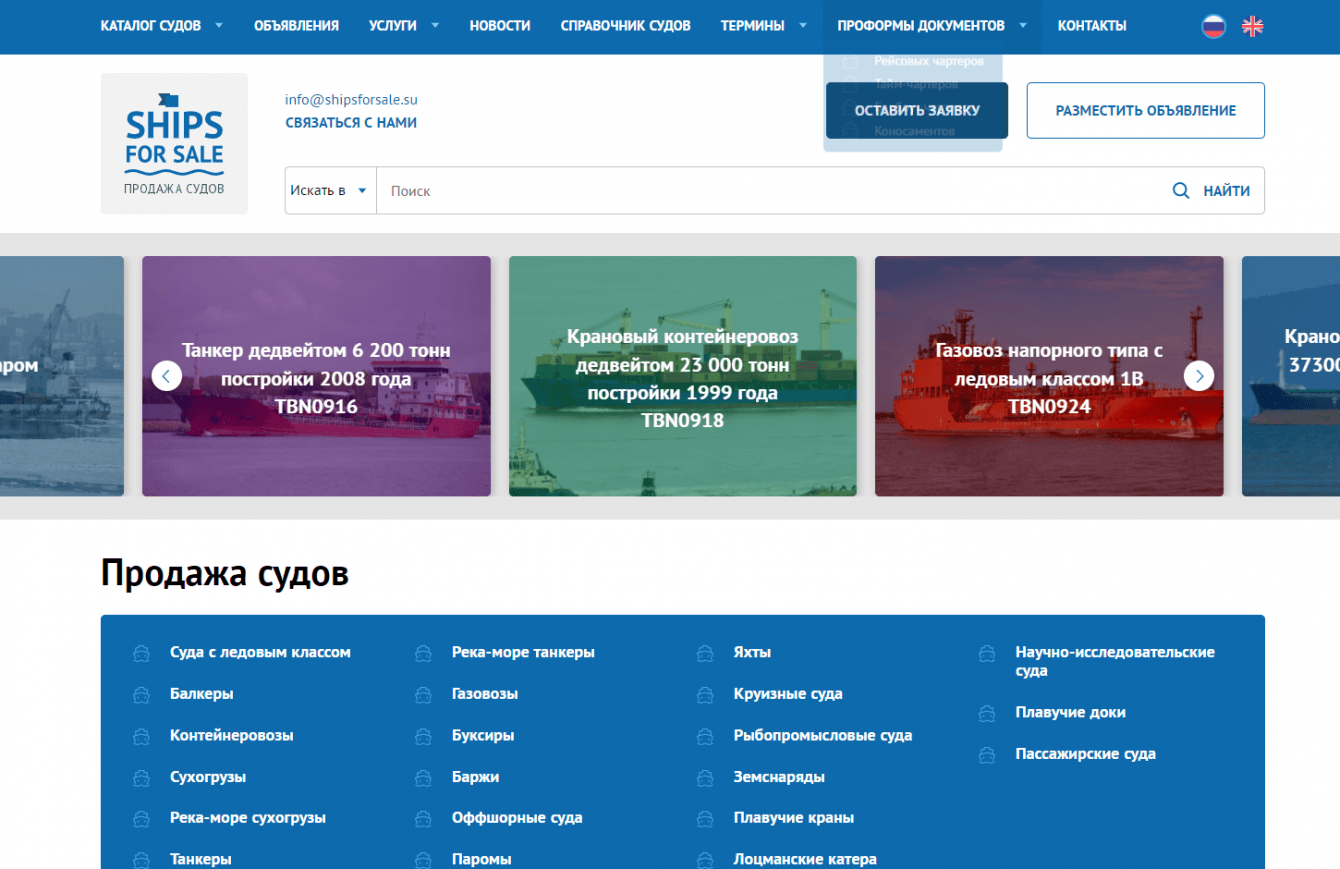Viewport: 1340px width, 869px height.
Task: Open the Искать в search scope dropdown
Action: pos(330,191)
